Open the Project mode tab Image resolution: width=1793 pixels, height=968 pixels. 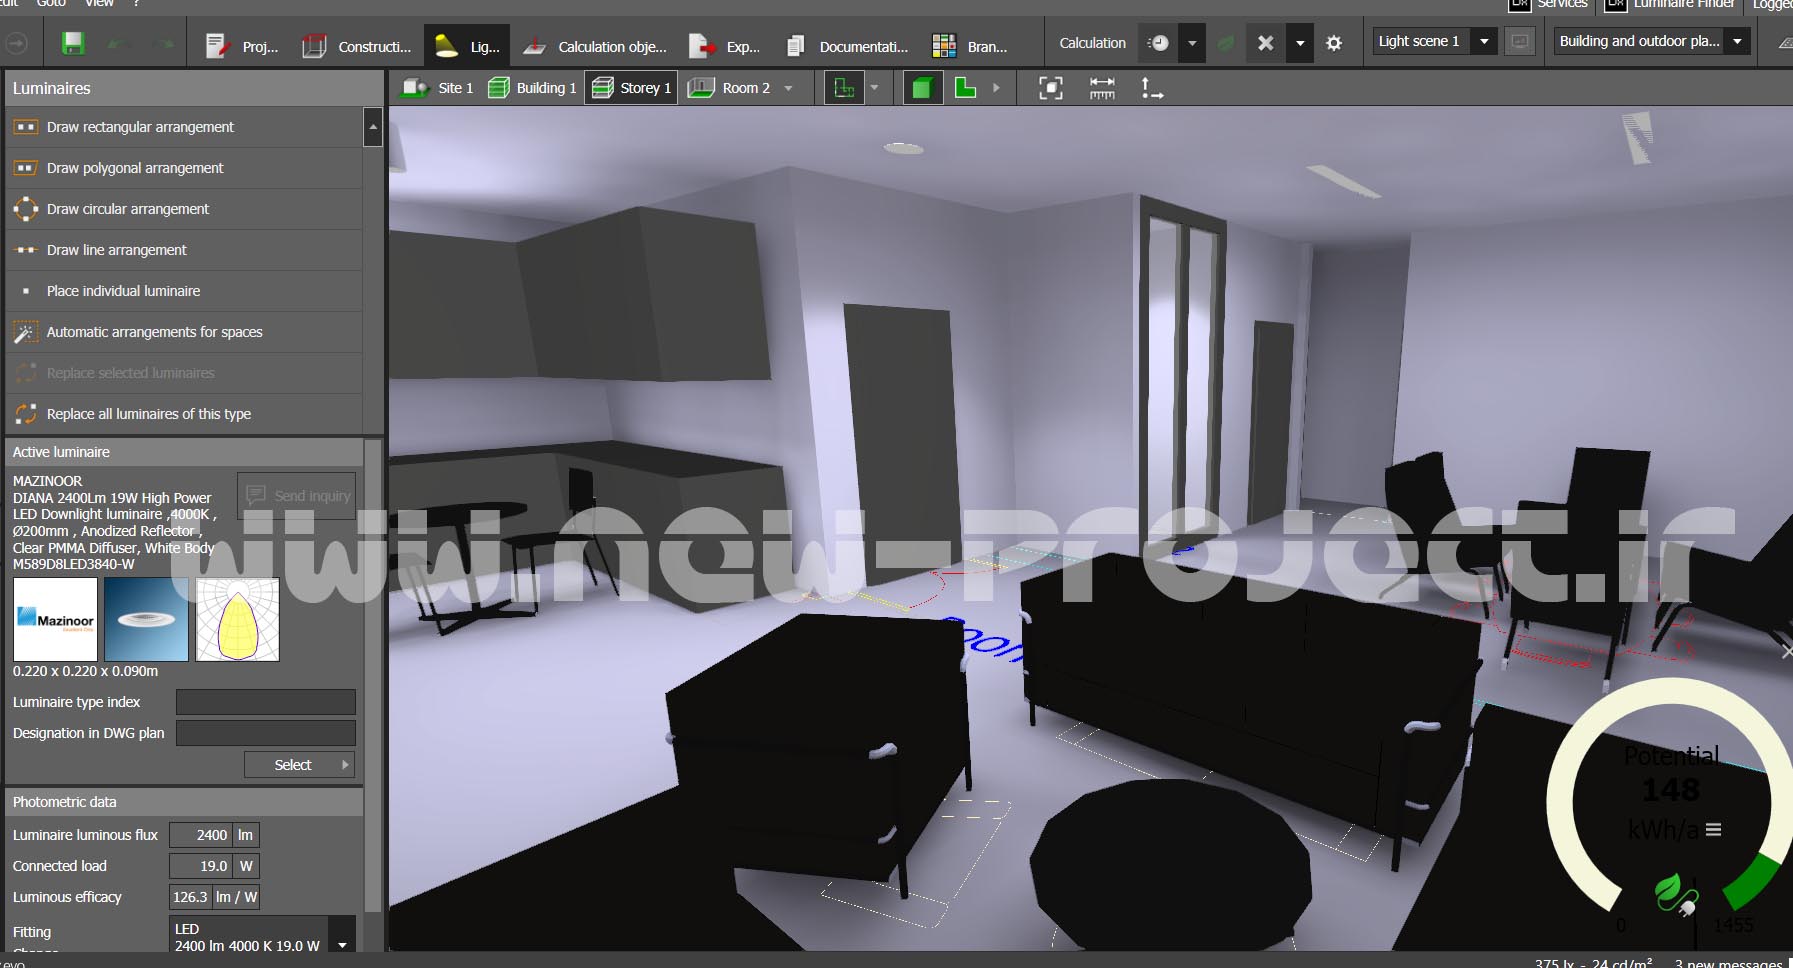[x=241, y=46]
